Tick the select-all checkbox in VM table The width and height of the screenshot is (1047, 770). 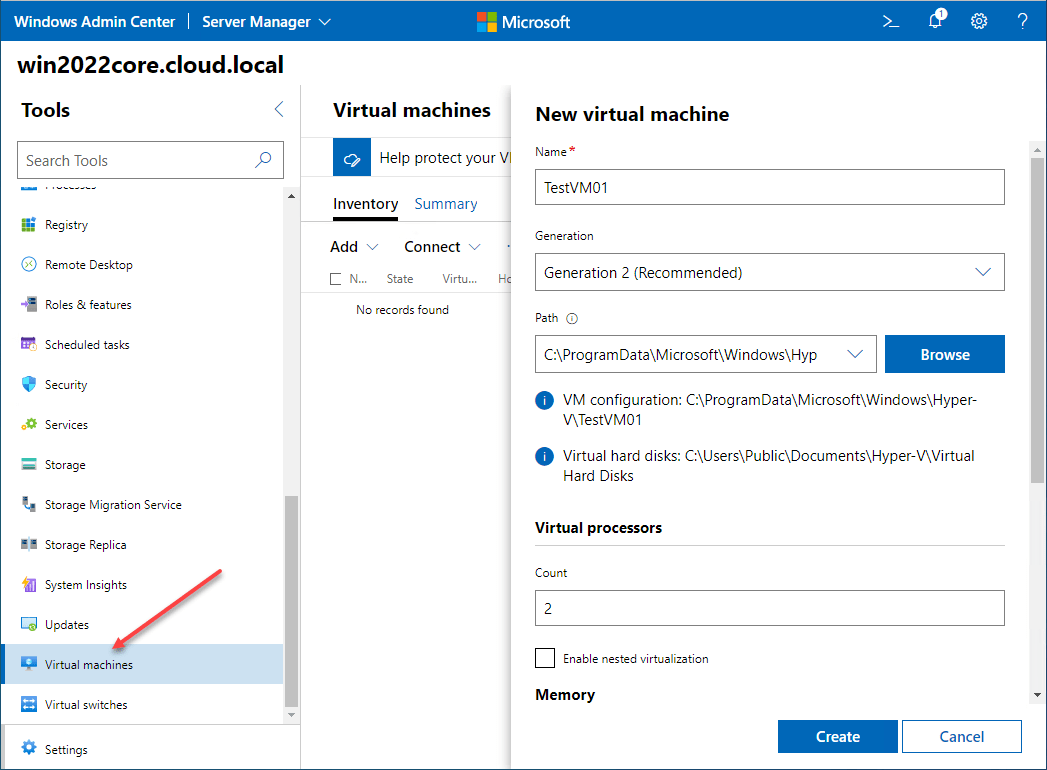click(x=336, y=279)
